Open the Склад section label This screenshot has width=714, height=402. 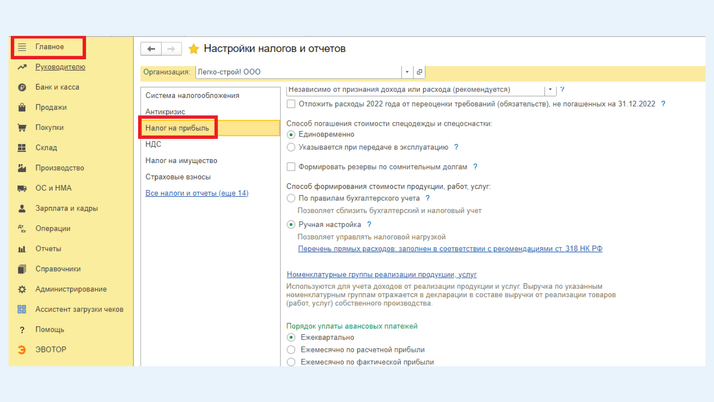[x=46, y=148]
